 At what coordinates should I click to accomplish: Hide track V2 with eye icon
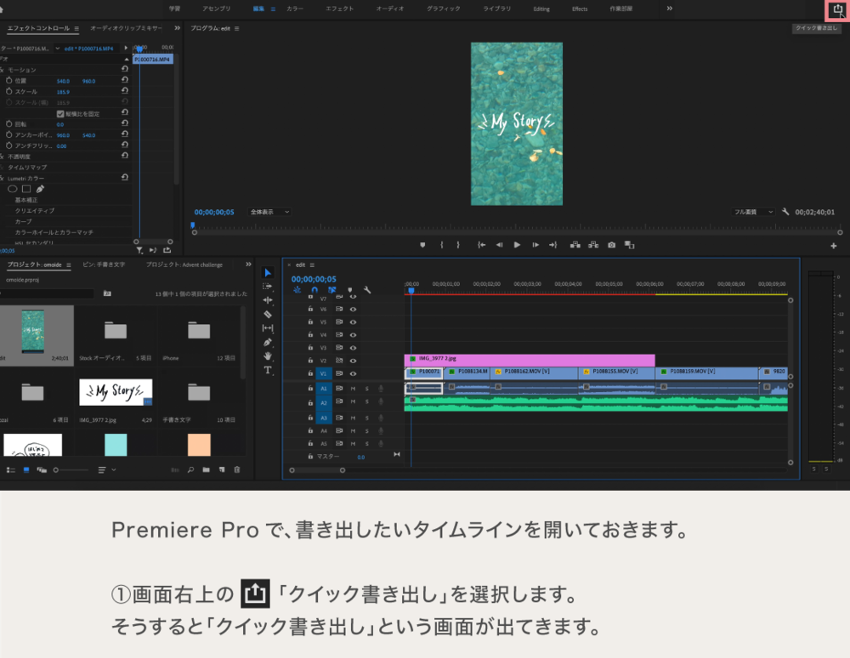pyautogui.click(x=353, y=360)
